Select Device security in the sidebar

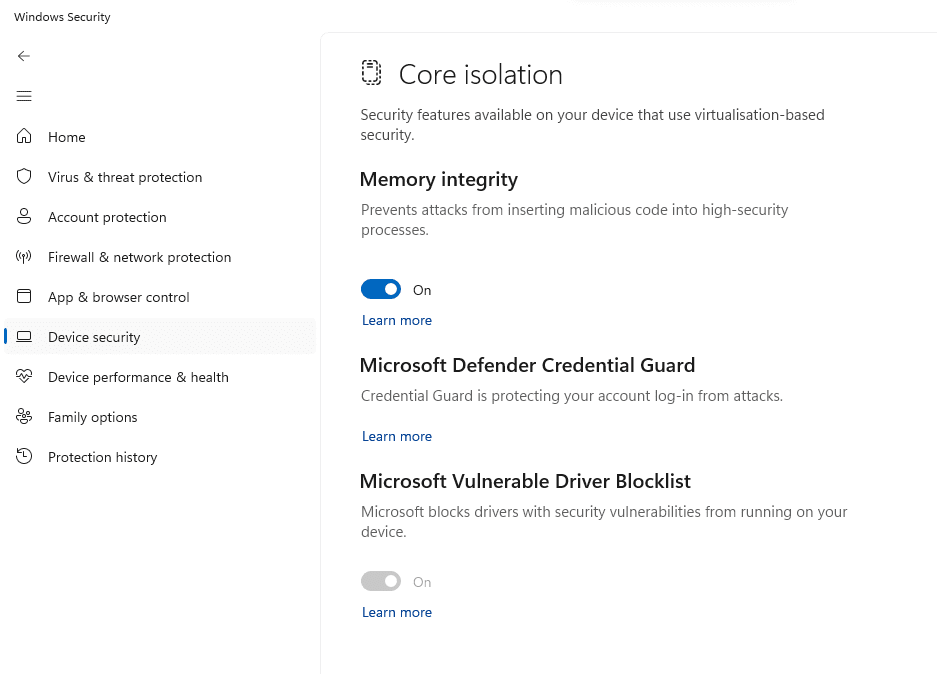coord(160,337)
